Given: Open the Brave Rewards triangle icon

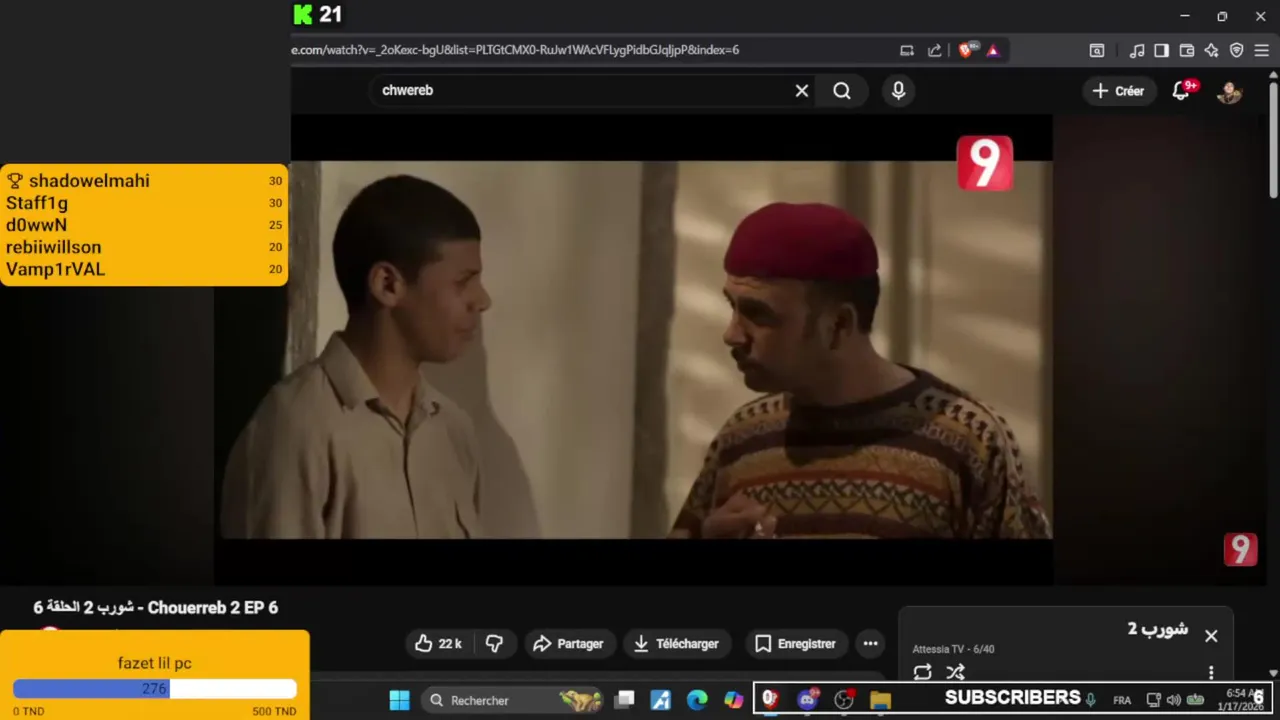Looking at the screenshot, I should click(x=993, y=50).
